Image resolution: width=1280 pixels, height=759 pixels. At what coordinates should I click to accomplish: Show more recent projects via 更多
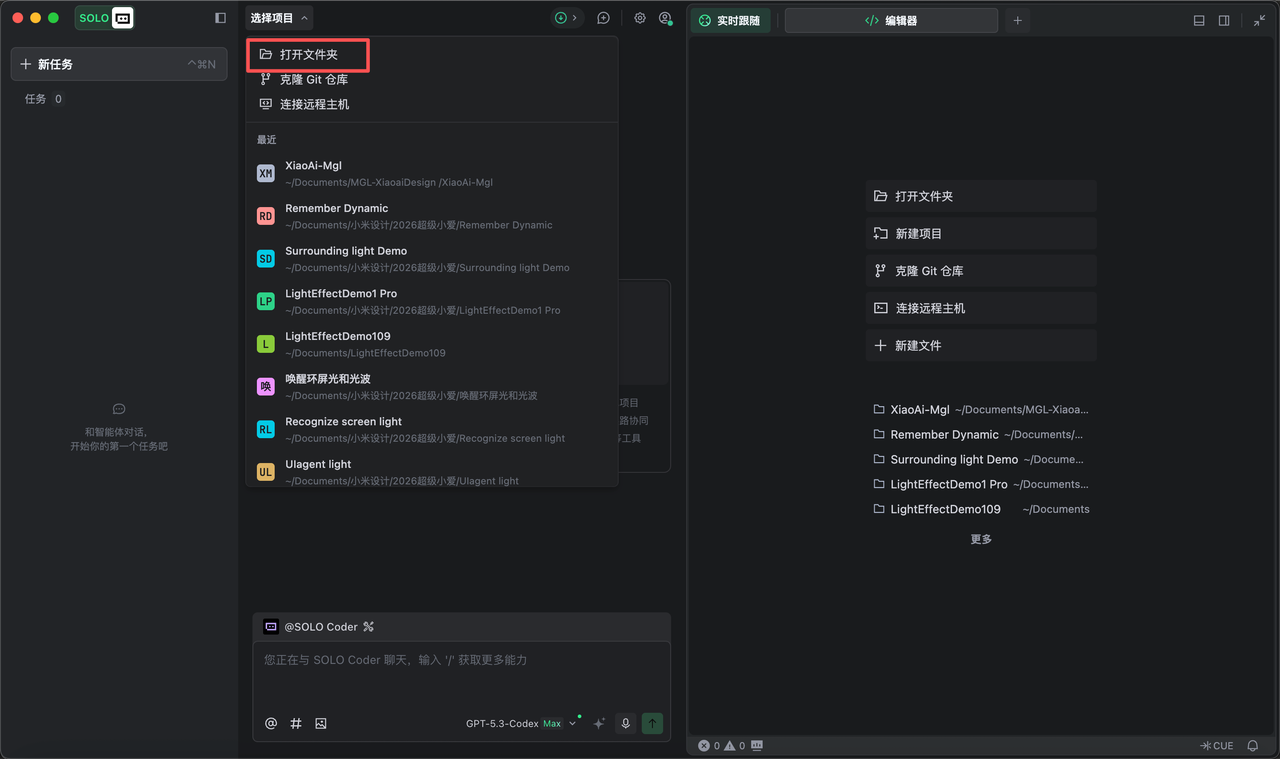(981, 539)
